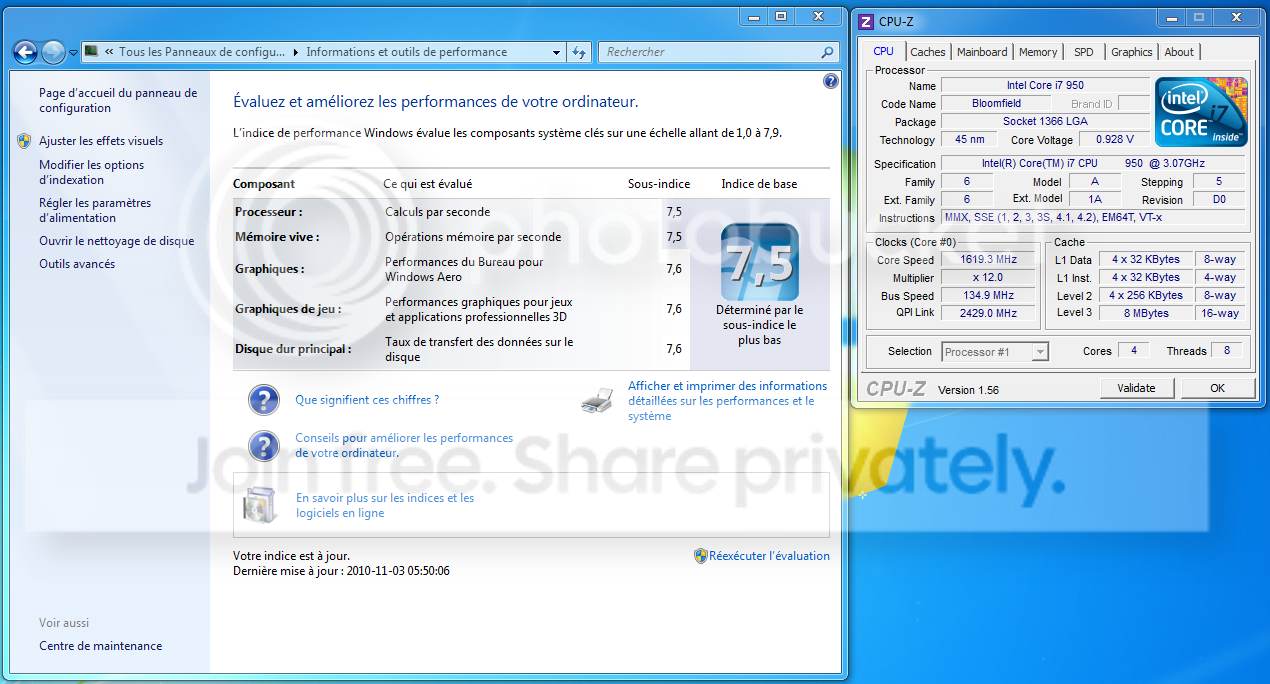Click Réexécuter l'évaluation link

(x=769, y=556)
